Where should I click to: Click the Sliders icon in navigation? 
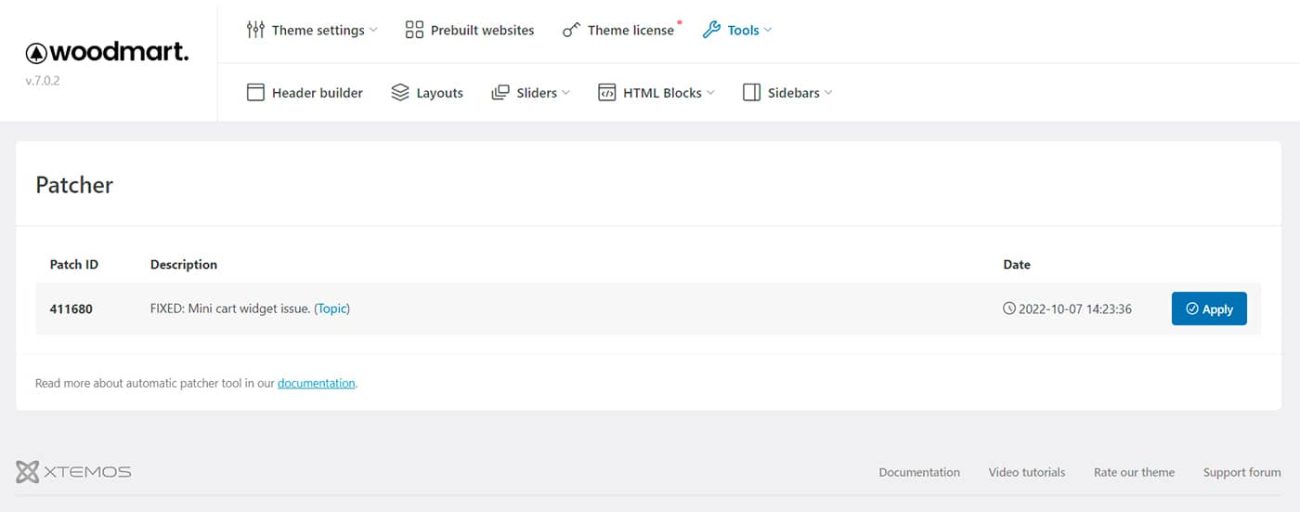click(x=500, y=93)
